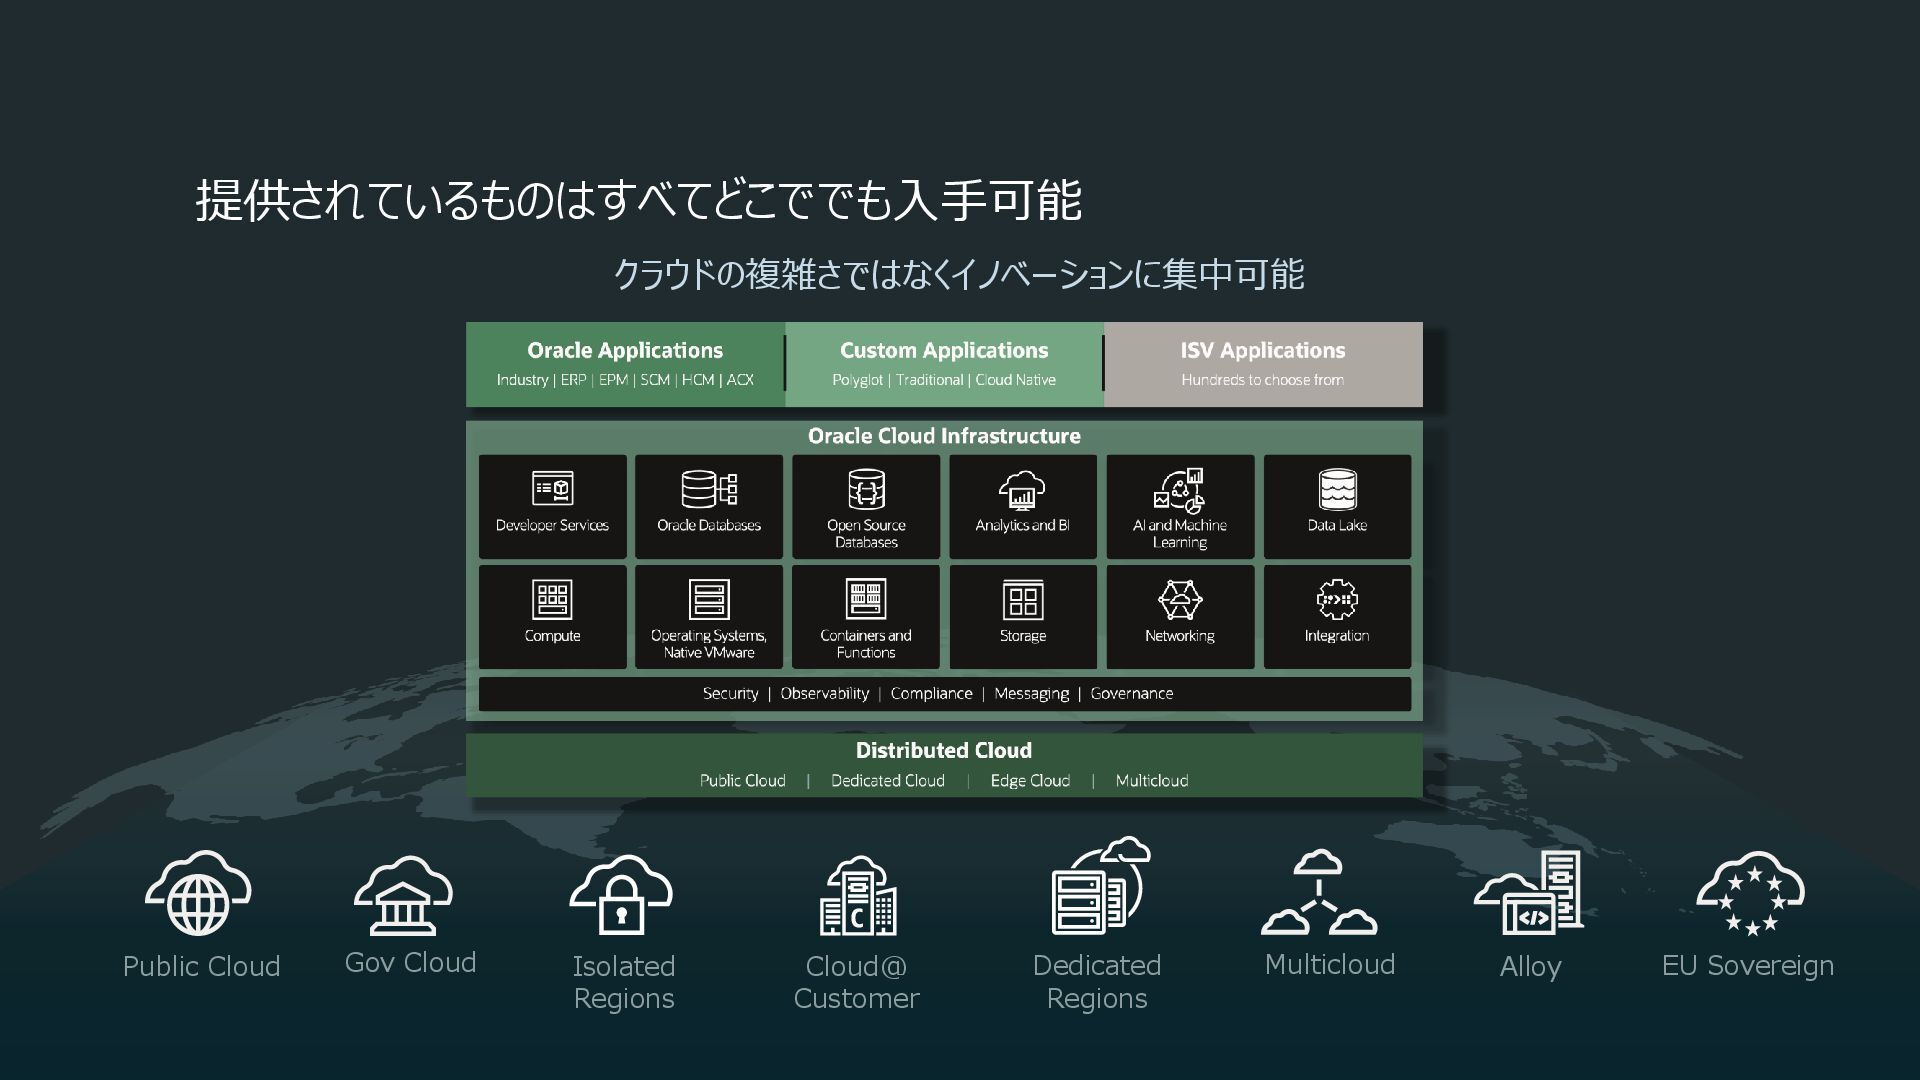The image size is (1920, 1080).
Task: Click the Isolated Regions padlock cloud icon
Action: pos(621,895)
